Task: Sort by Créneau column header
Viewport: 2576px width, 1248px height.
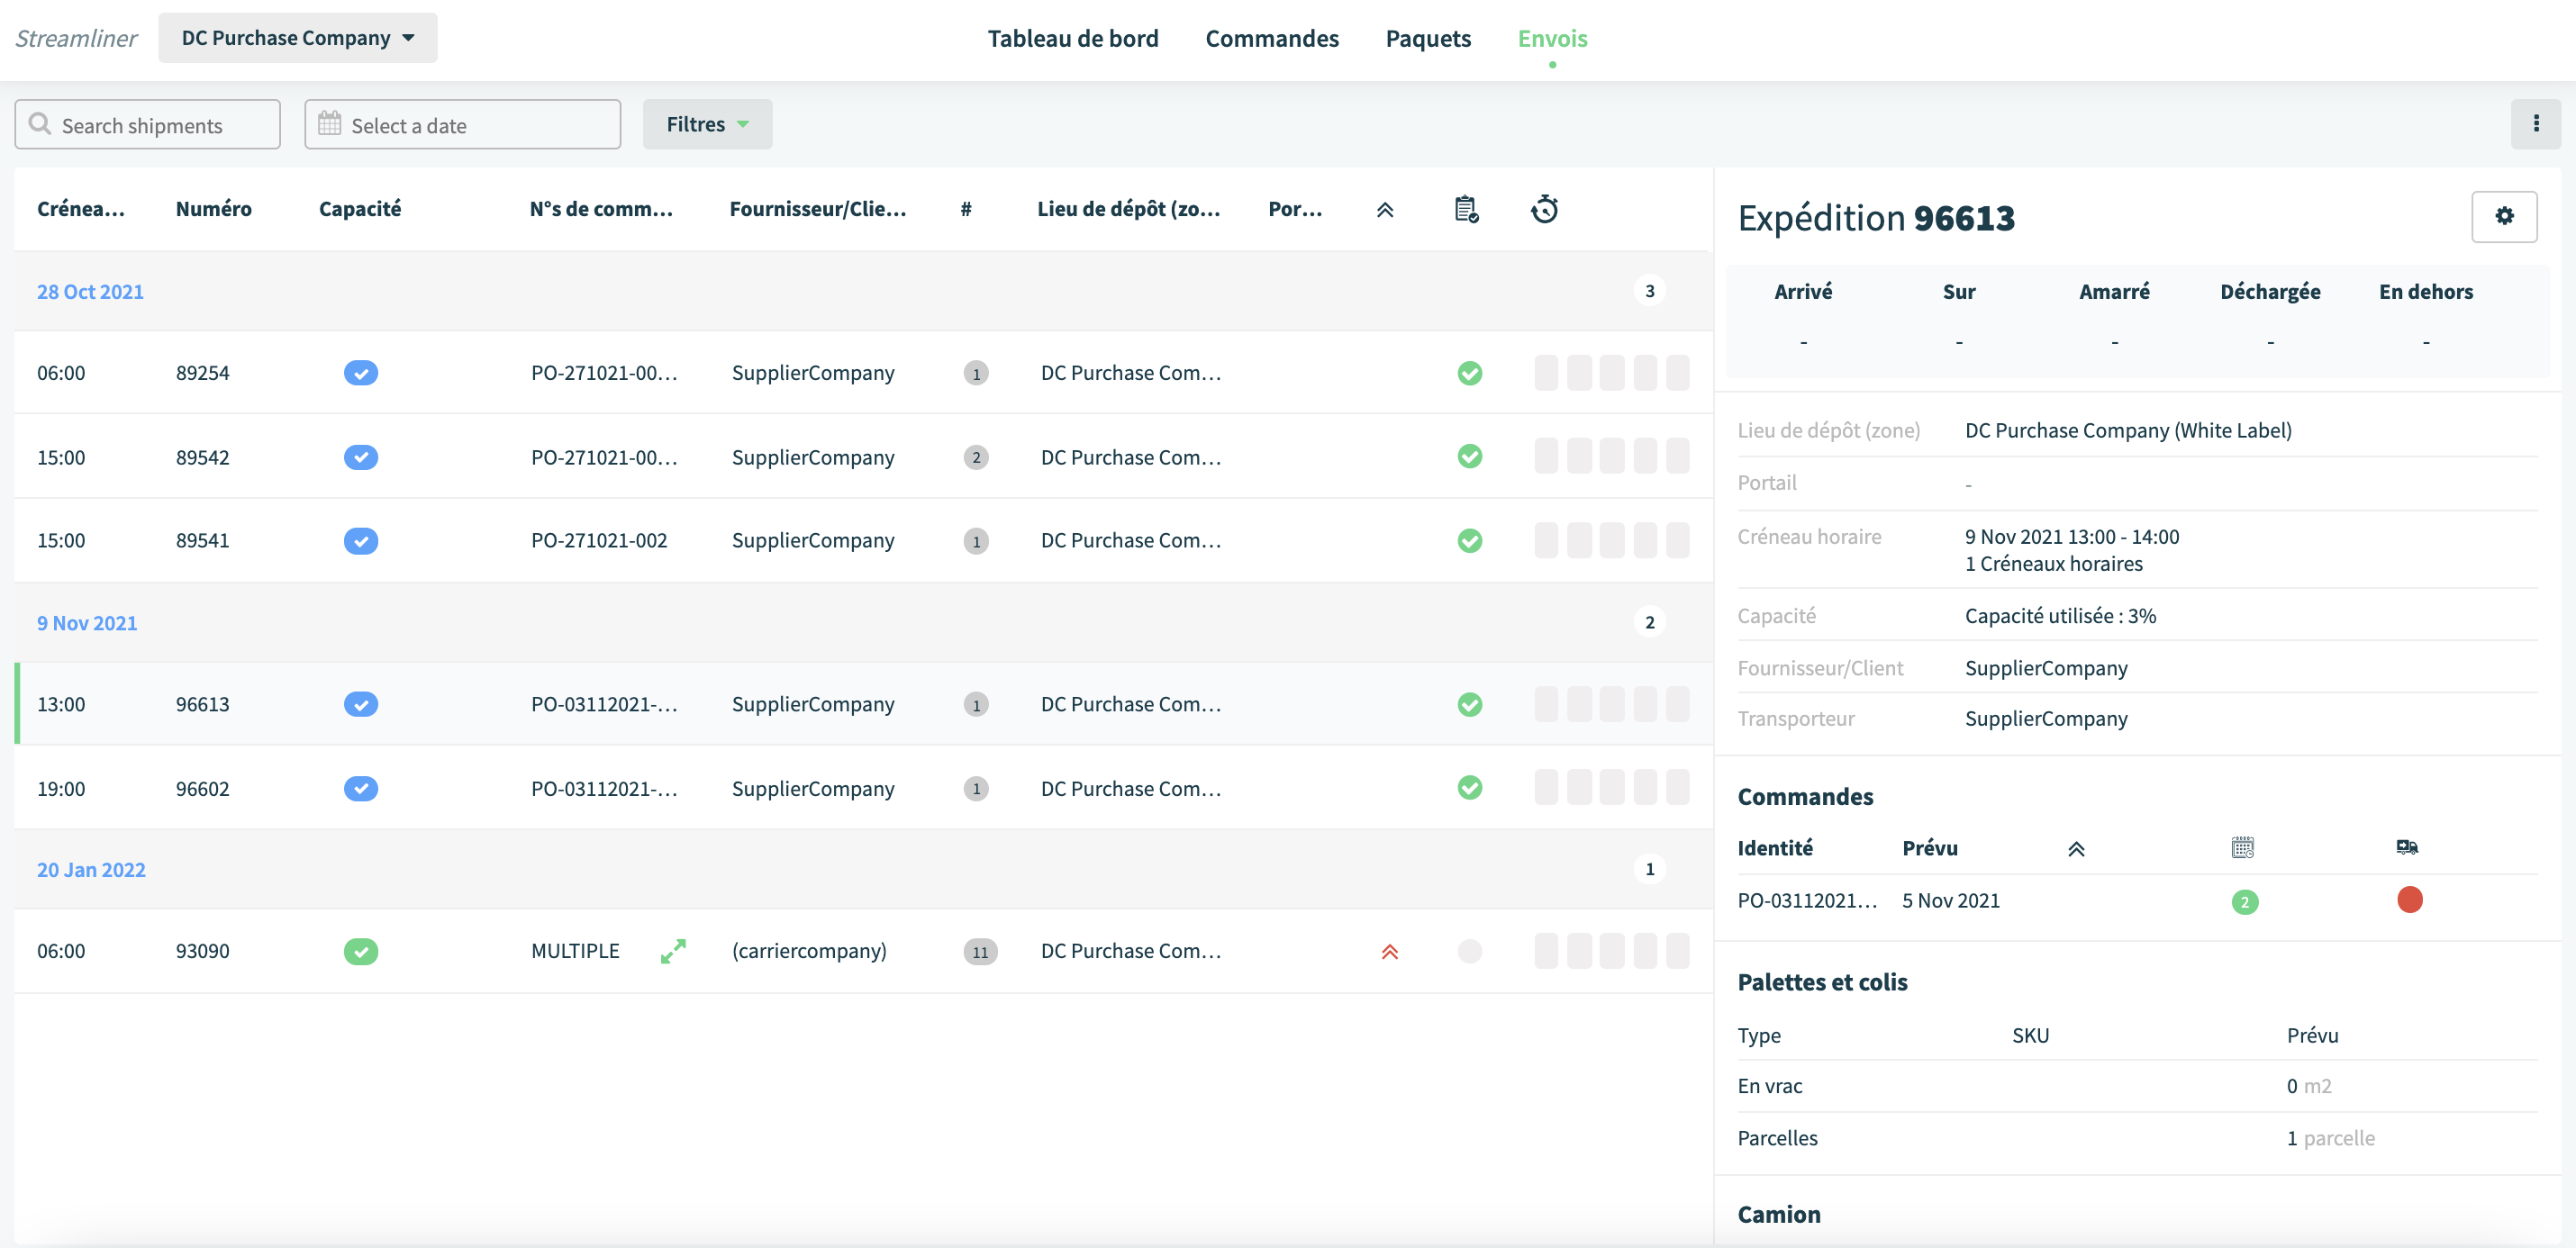Action: [81, 208]
